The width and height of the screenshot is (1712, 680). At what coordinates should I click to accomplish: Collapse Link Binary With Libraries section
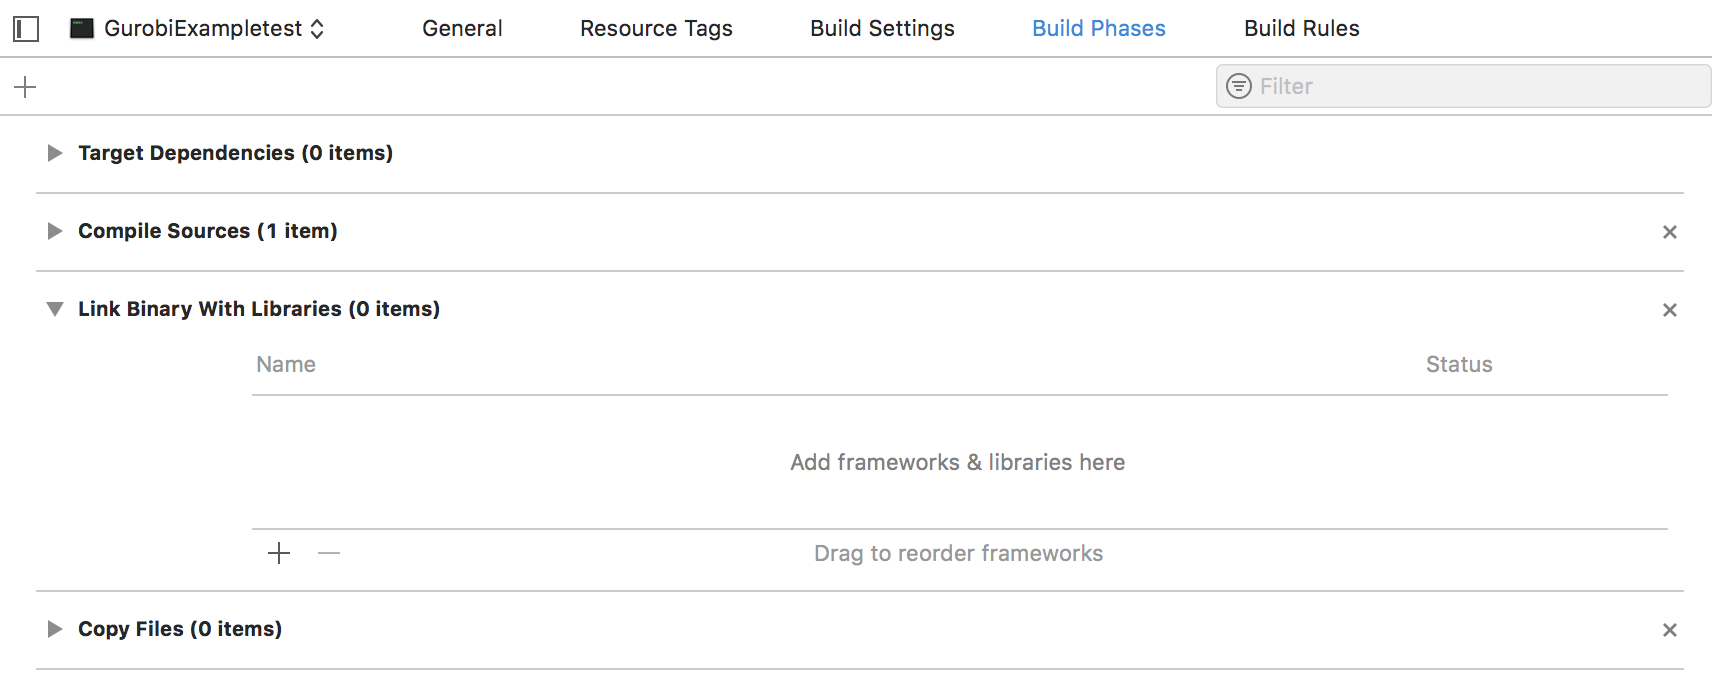tap(55, 309)
